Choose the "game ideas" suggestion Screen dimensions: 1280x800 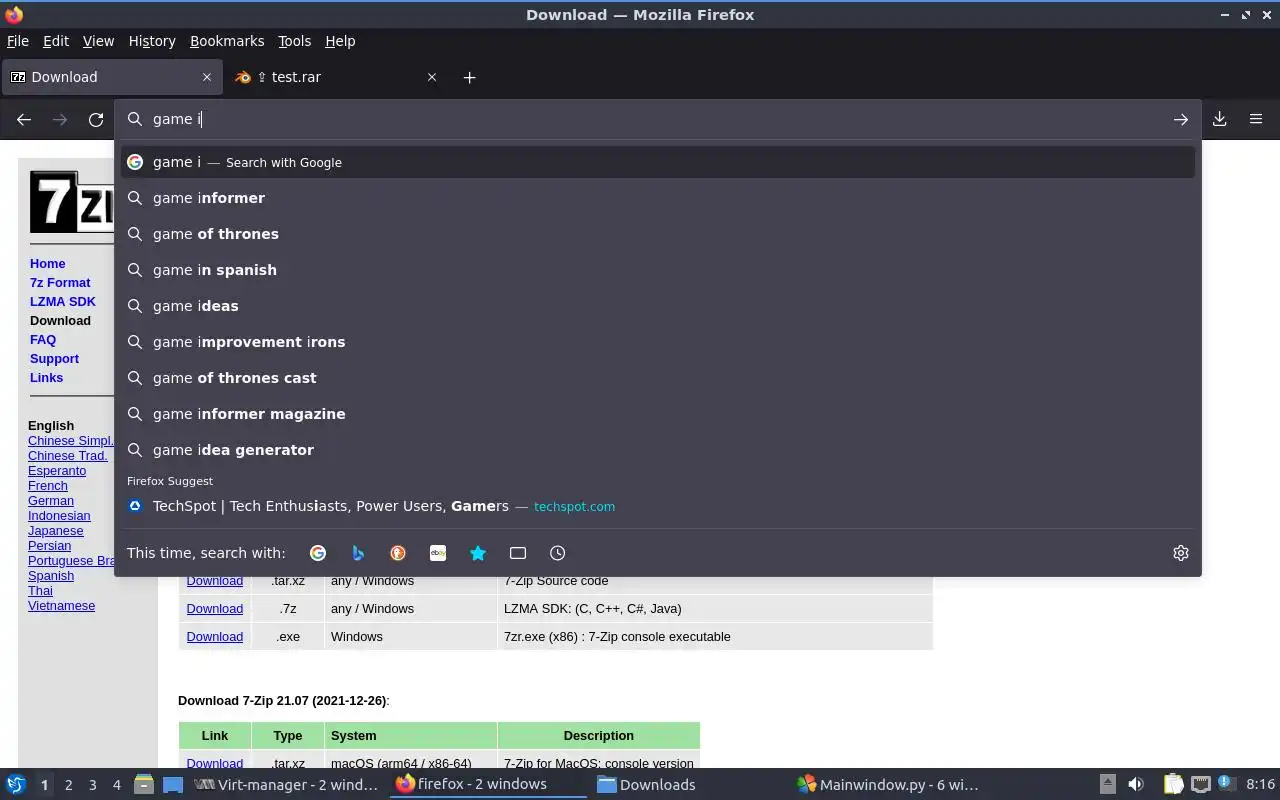[x=658, y=306]
